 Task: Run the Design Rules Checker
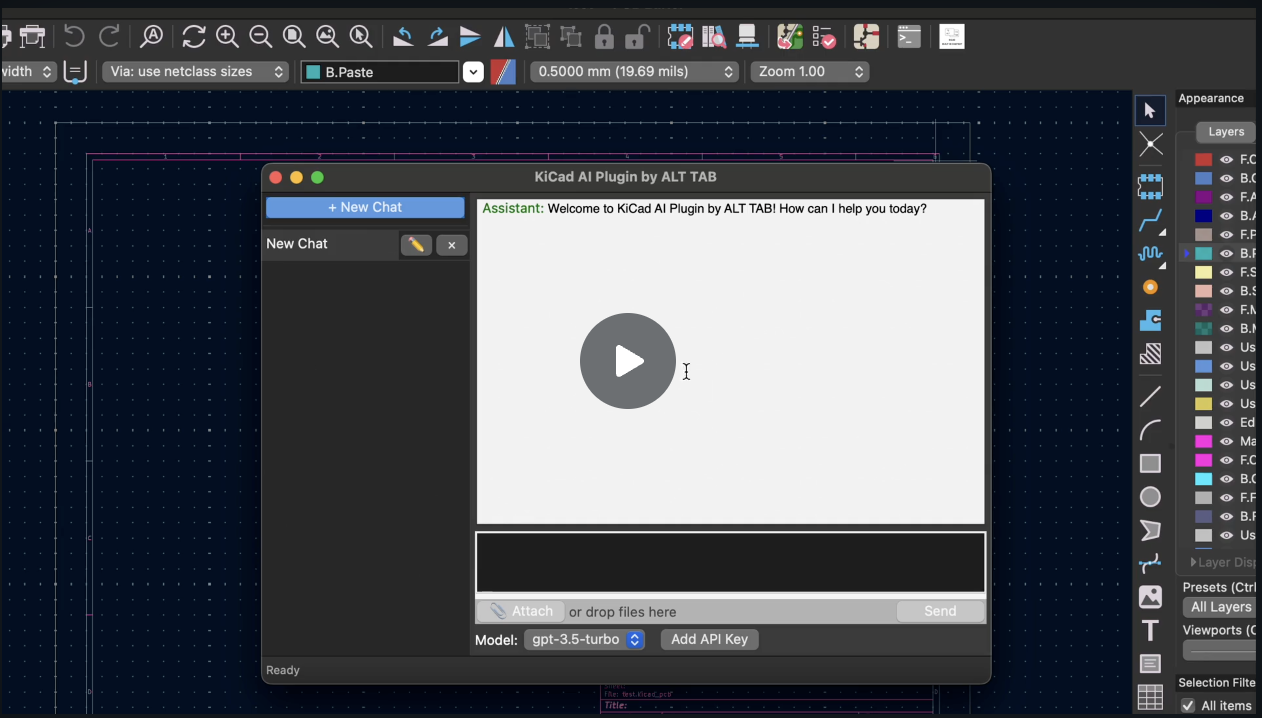point(824,37)
